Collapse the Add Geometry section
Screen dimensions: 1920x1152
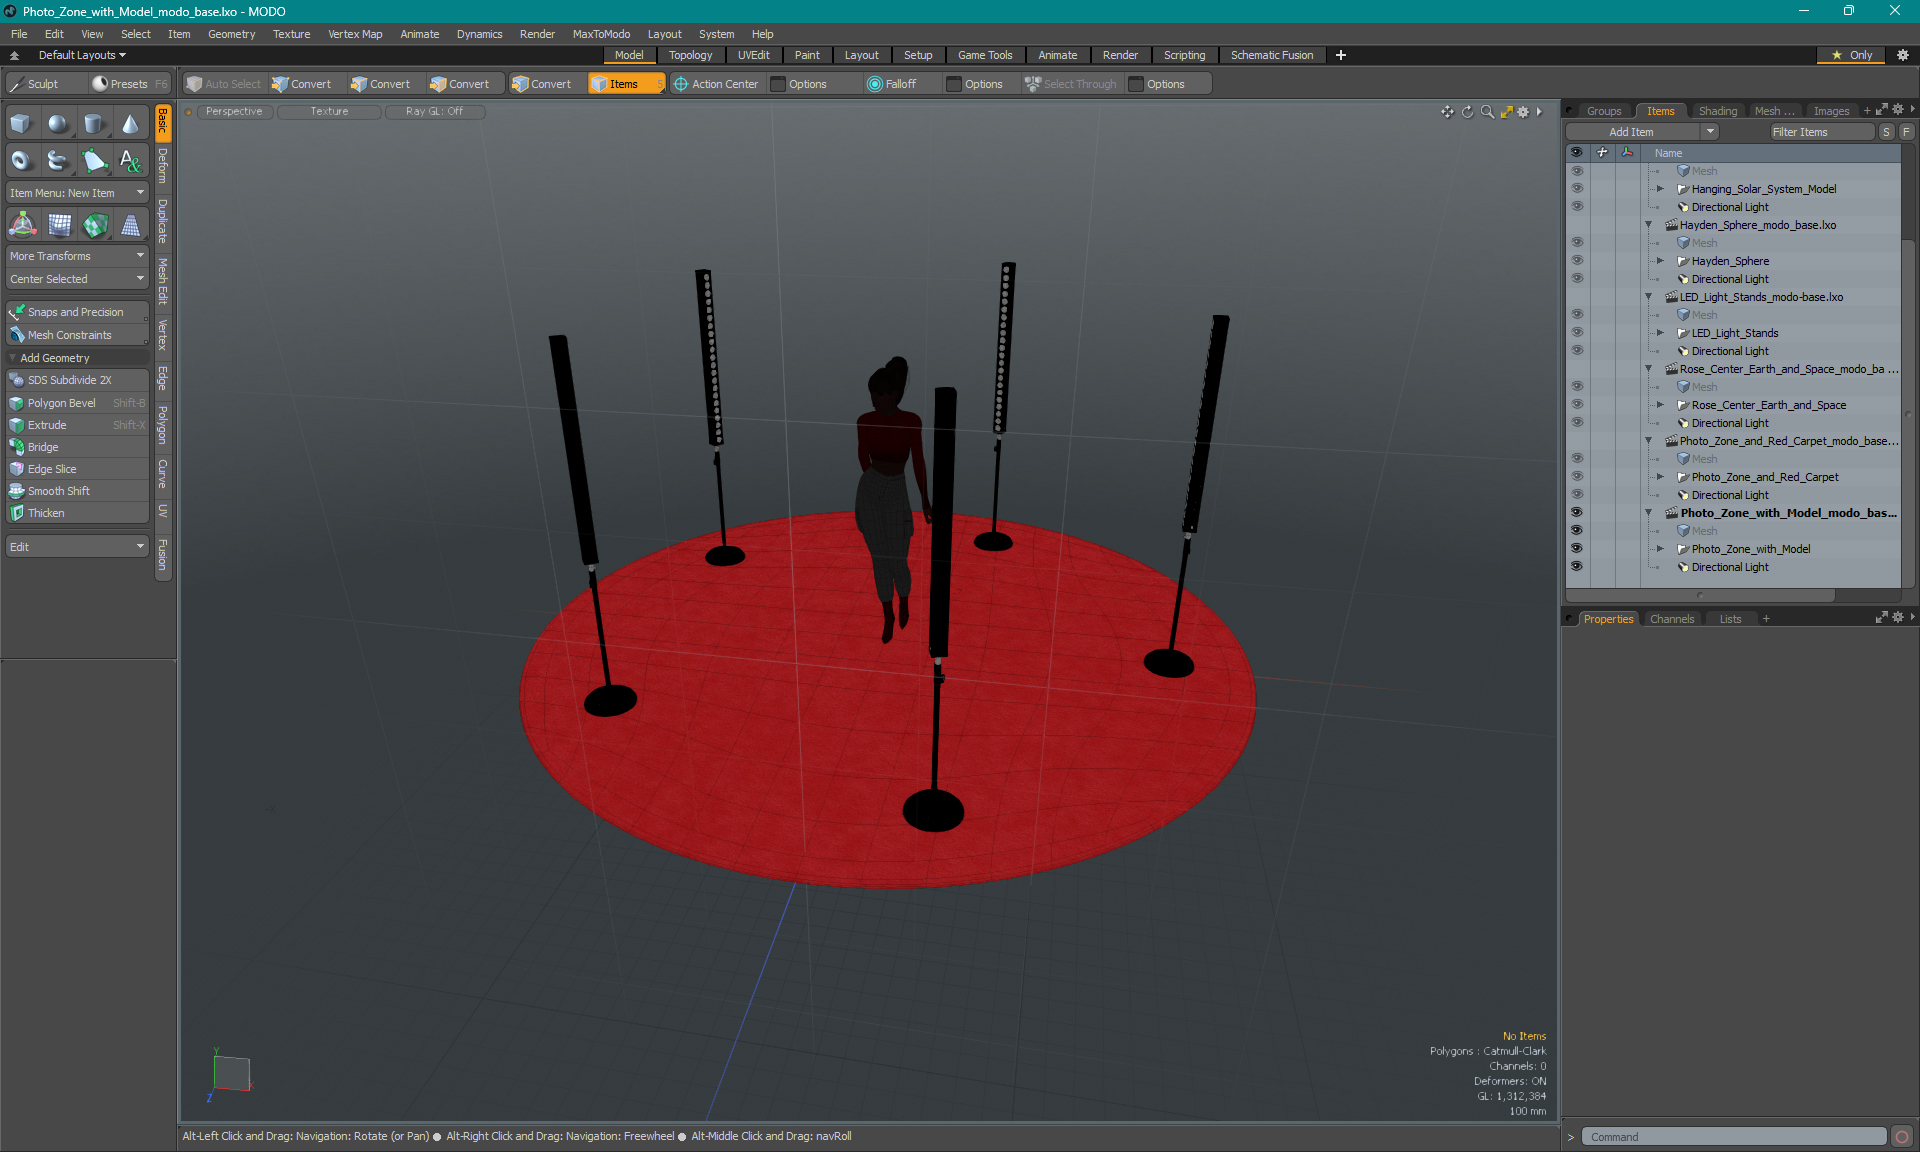13,358
